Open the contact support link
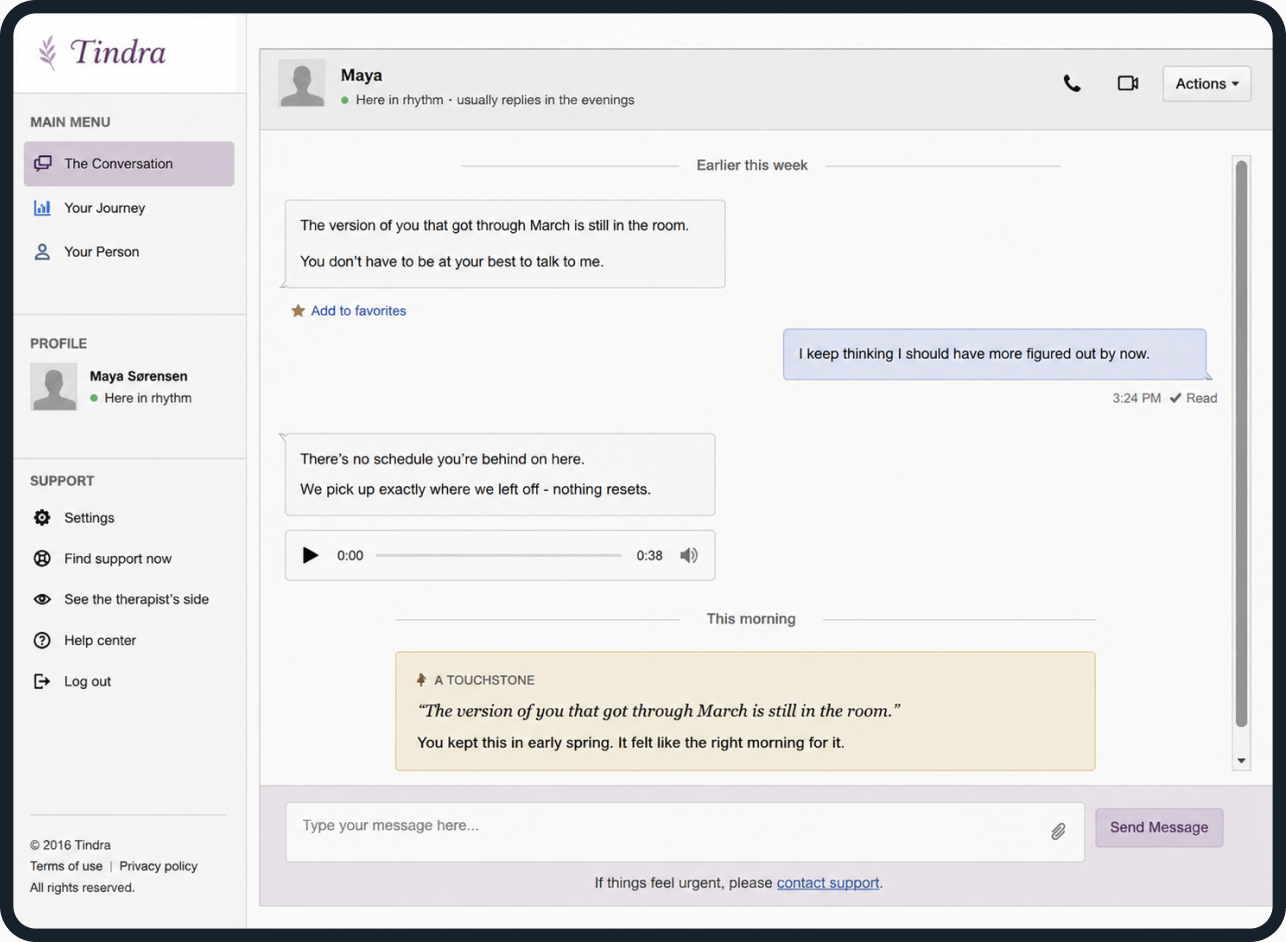1286x942 pixels. [x=828, y=883]
